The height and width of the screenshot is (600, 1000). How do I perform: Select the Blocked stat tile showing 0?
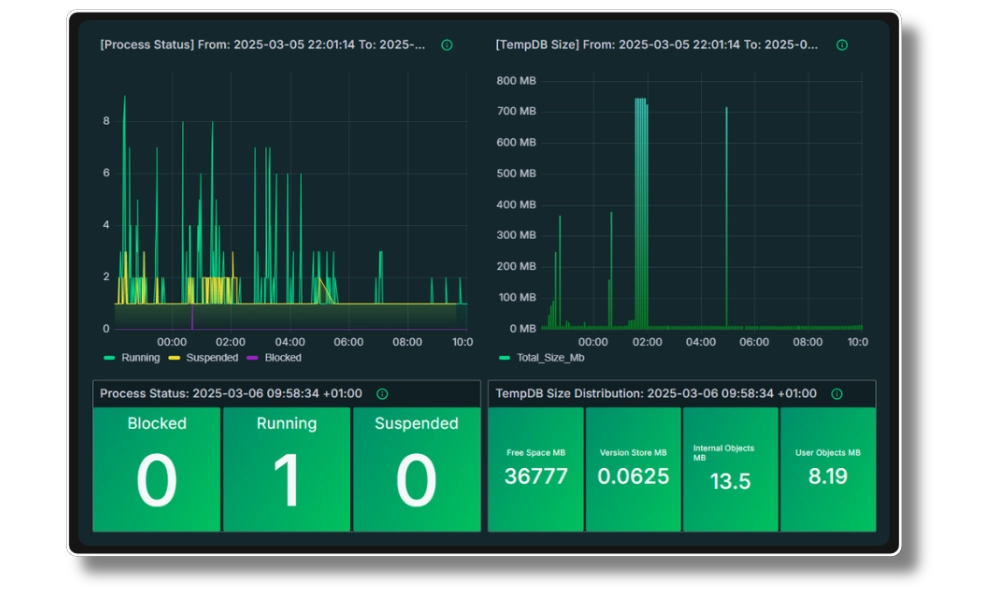point(157,469)
